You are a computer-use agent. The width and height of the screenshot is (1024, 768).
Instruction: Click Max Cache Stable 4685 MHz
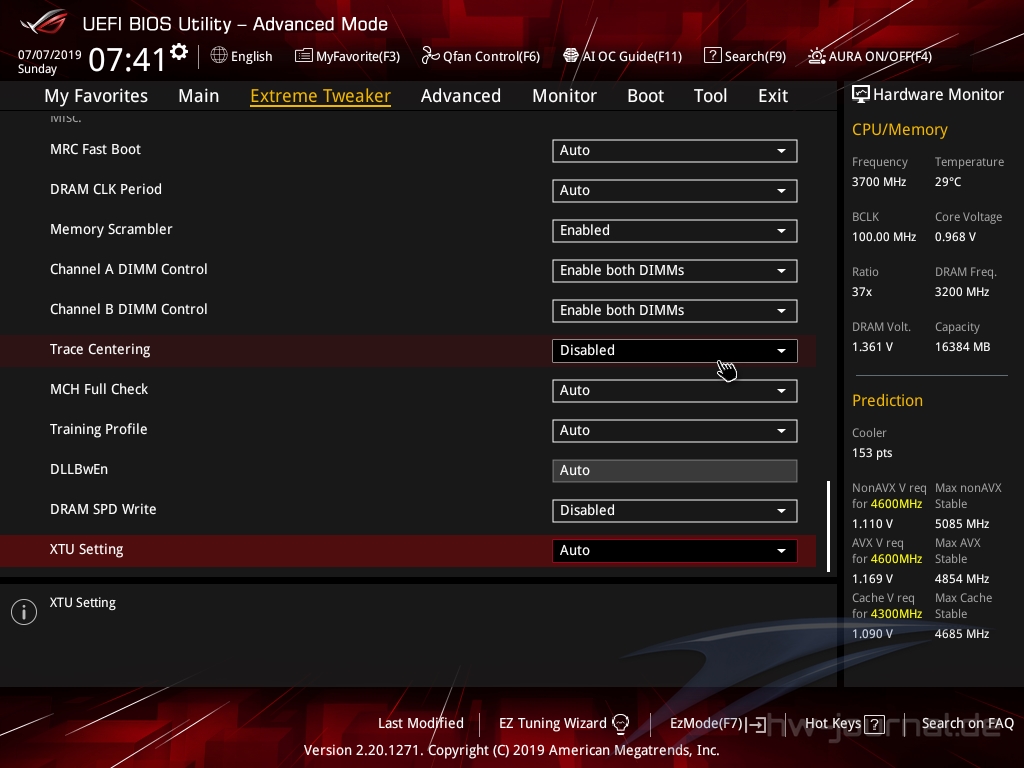(x=962, y=633)
